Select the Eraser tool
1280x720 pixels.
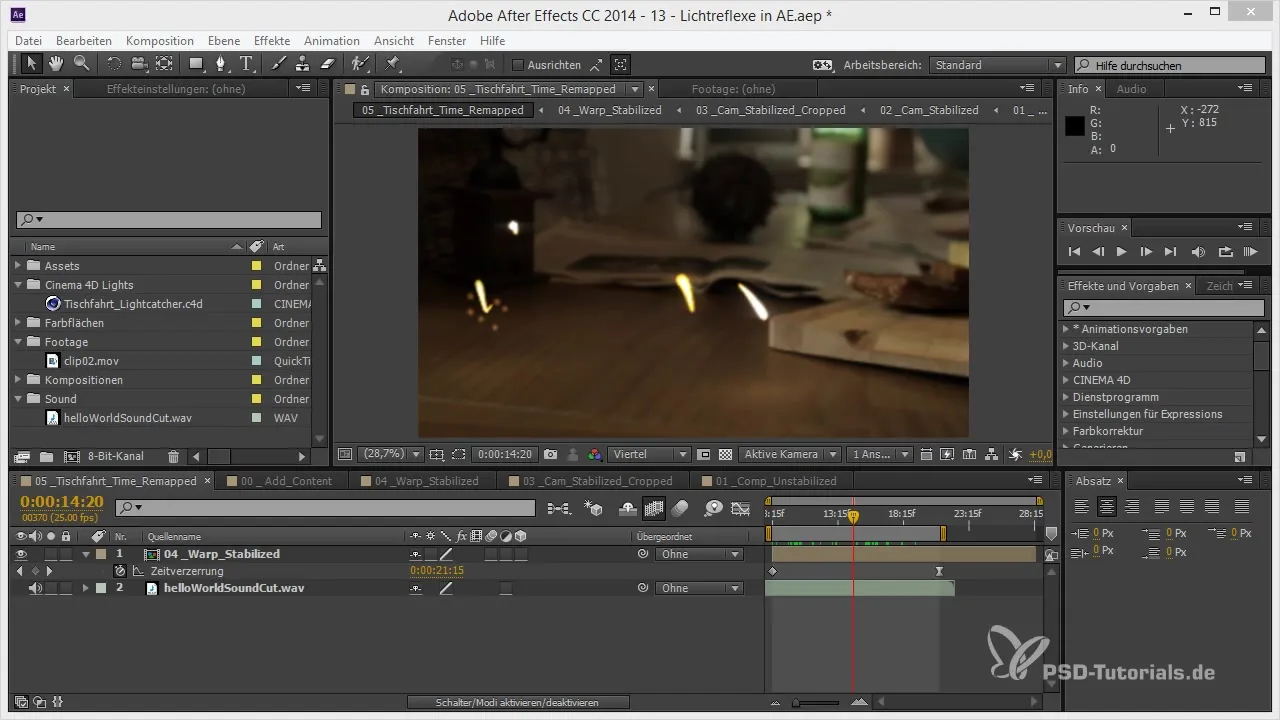point(327,64)
